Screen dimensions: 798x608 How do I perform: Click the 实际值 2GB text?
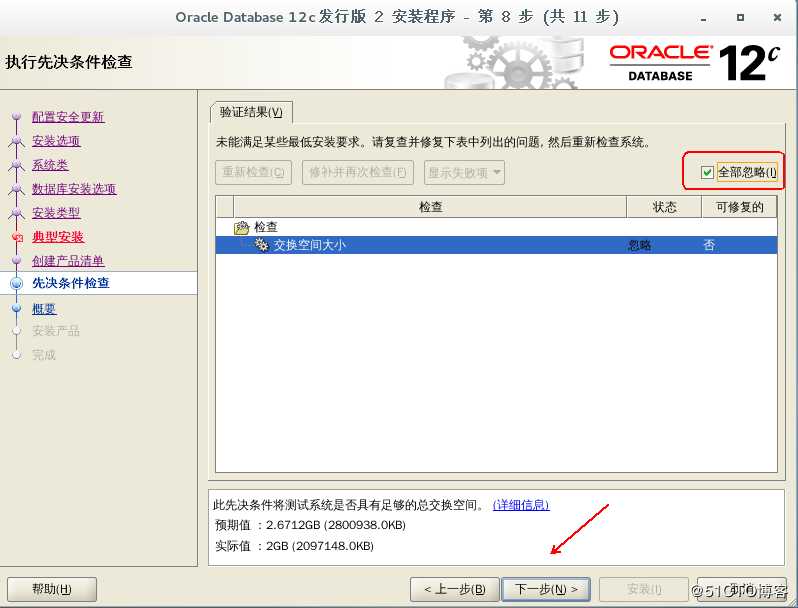[294, 546]
